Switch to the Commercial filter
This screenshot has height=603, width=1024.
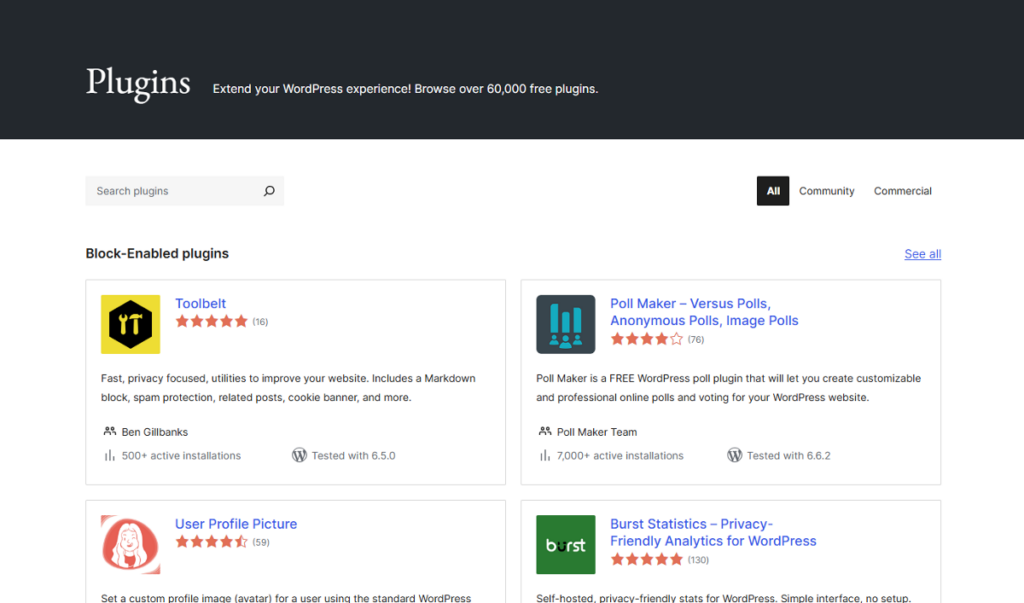(903, 191)
